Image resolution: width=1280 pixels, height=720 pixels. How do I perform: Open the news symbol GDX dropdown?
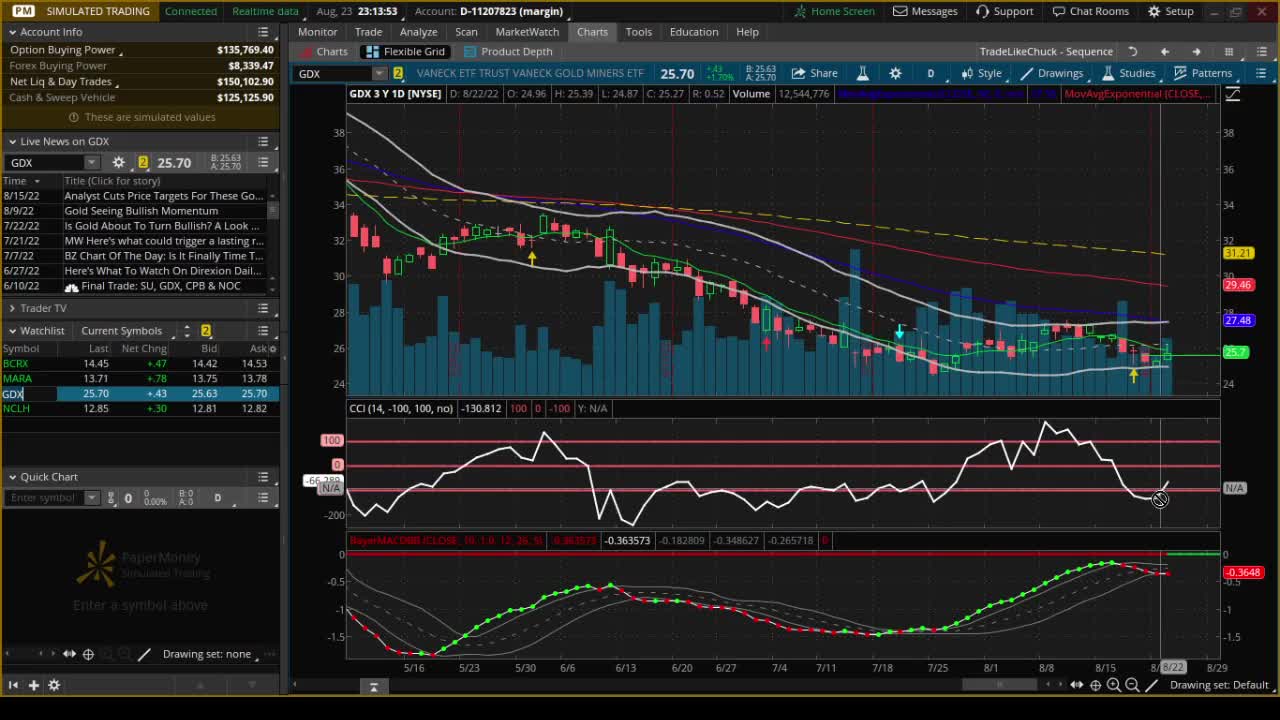[92, 162]
